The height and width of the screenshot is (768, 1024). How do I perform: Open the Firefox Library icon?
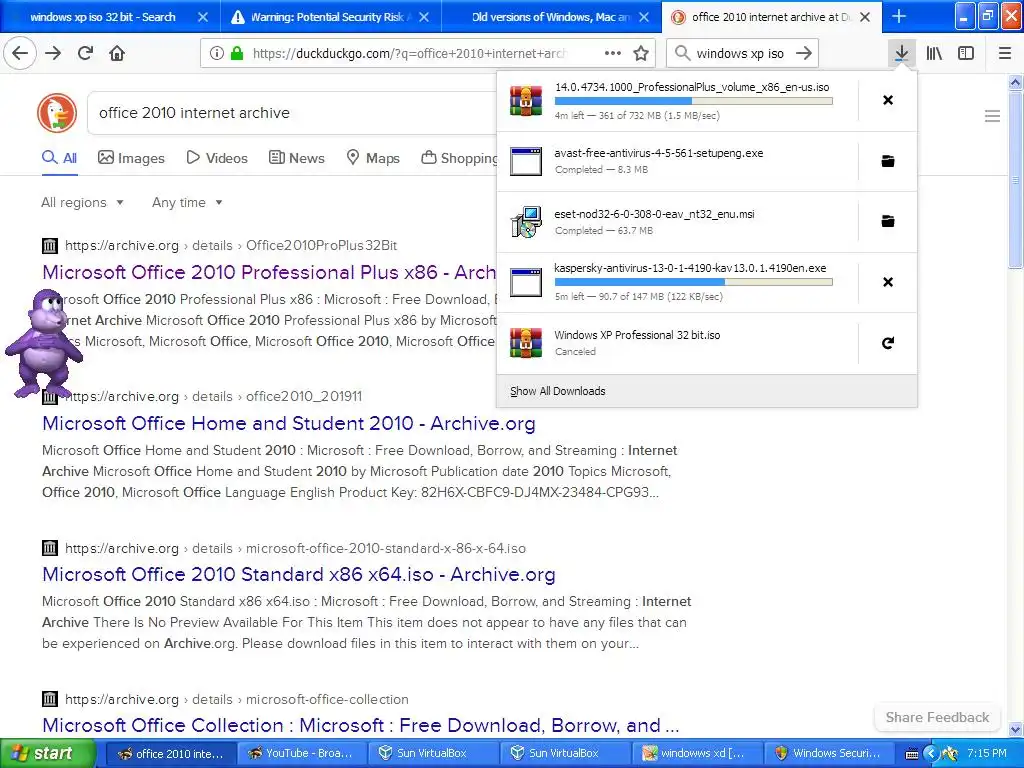click(x=934, y=53)
